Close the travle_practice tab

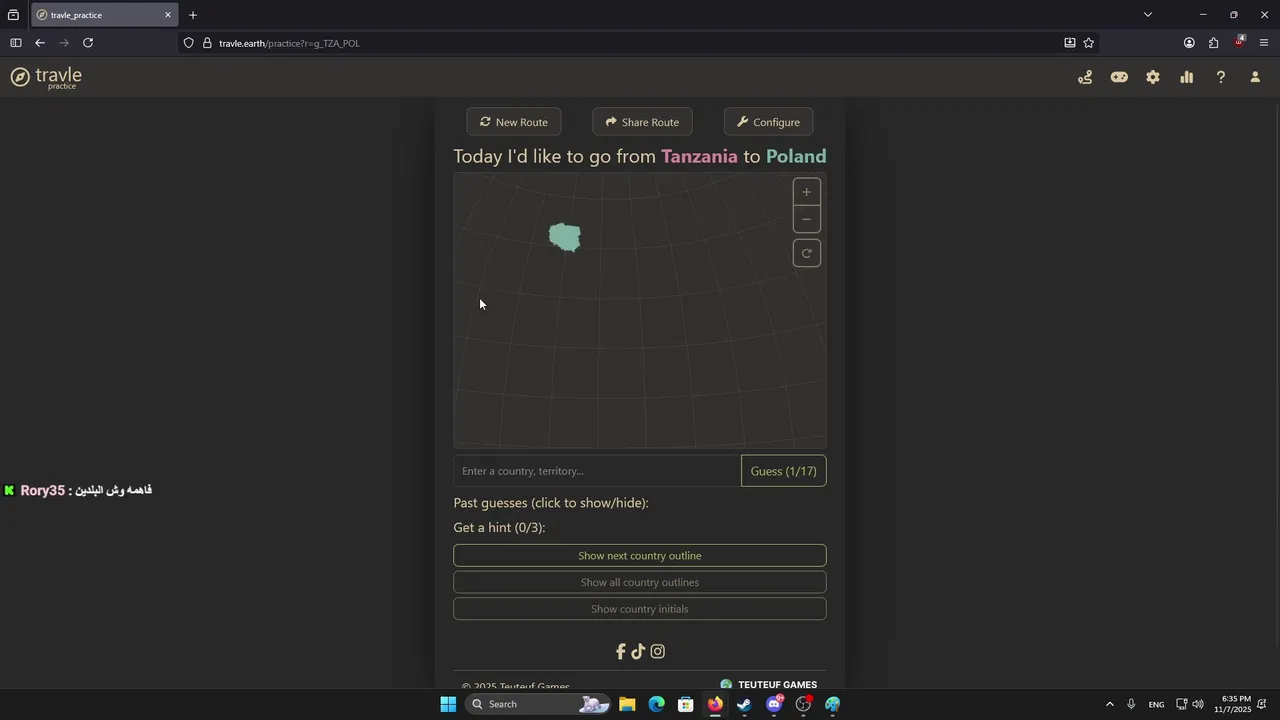coord(168,15)
